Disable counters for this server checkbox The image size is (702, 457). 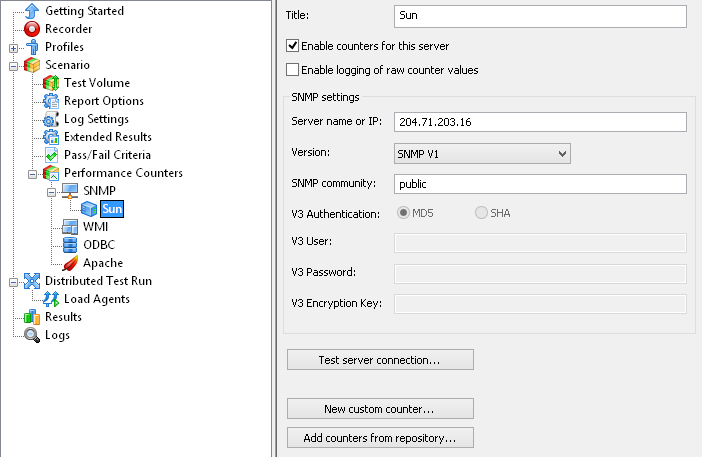tap(292, 46)
